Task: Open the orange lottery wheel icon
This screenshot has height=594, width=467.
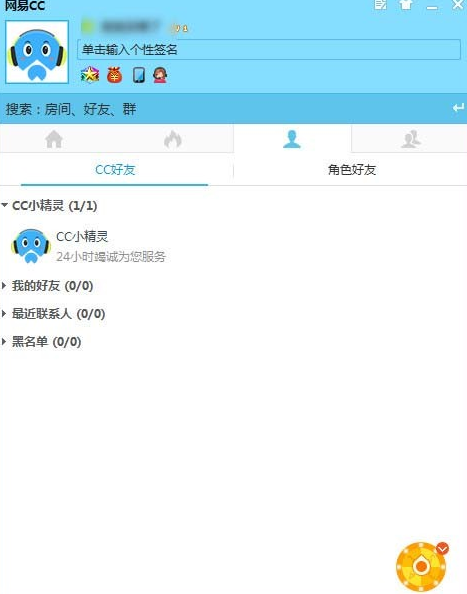Action: point(421,567)
